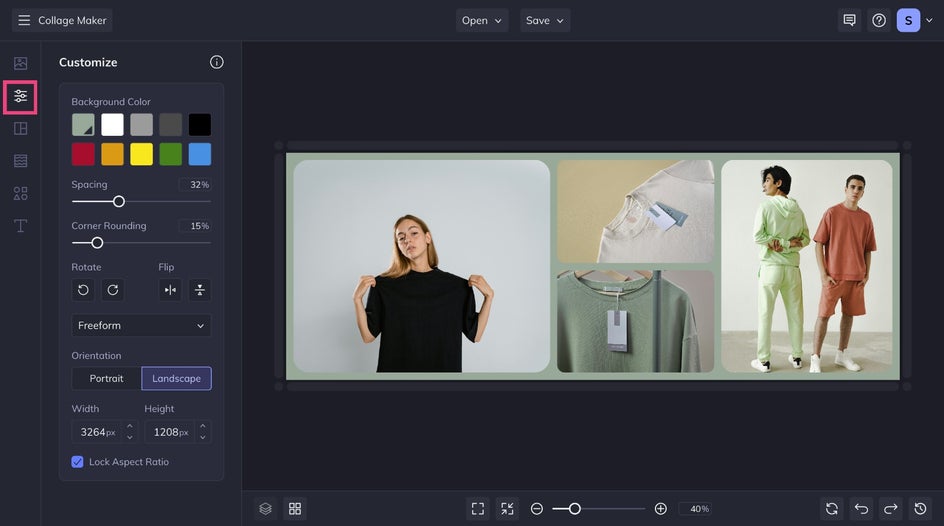The width and height of the screenshot is (944, 526).
Task: Flip collage horizontally
Action: point(170,290)
